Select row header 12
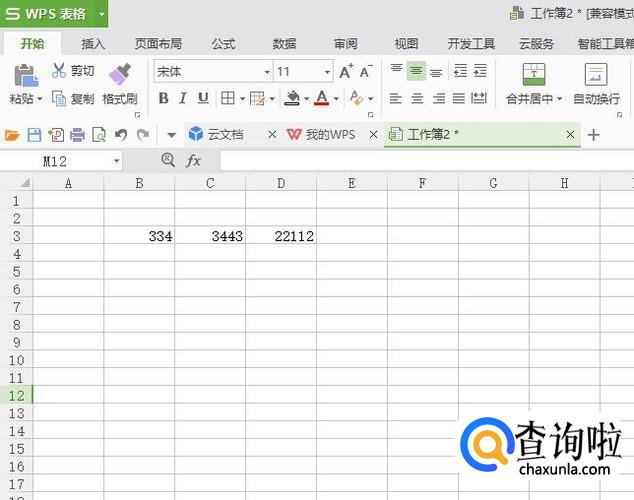This screenshot has width=634, height=500. point(16,395)
